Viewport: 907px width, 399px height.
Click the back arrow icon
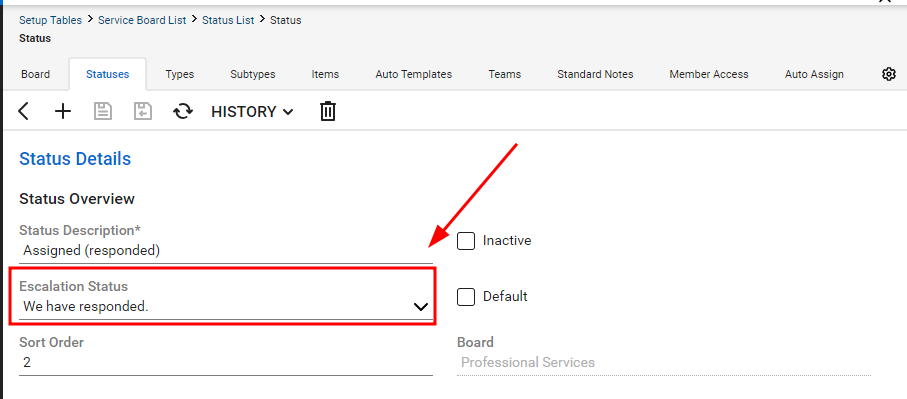click(23, 111)
